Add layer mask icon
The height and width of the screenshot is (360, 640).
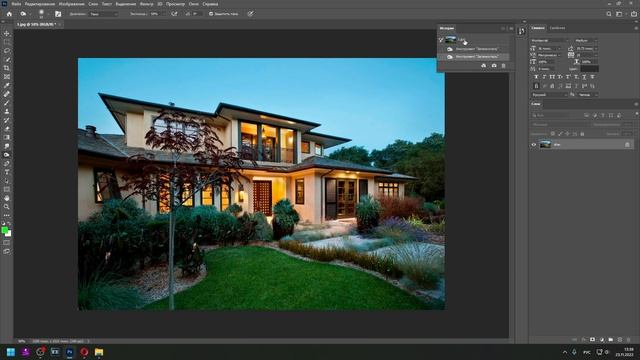coord(592,340)
